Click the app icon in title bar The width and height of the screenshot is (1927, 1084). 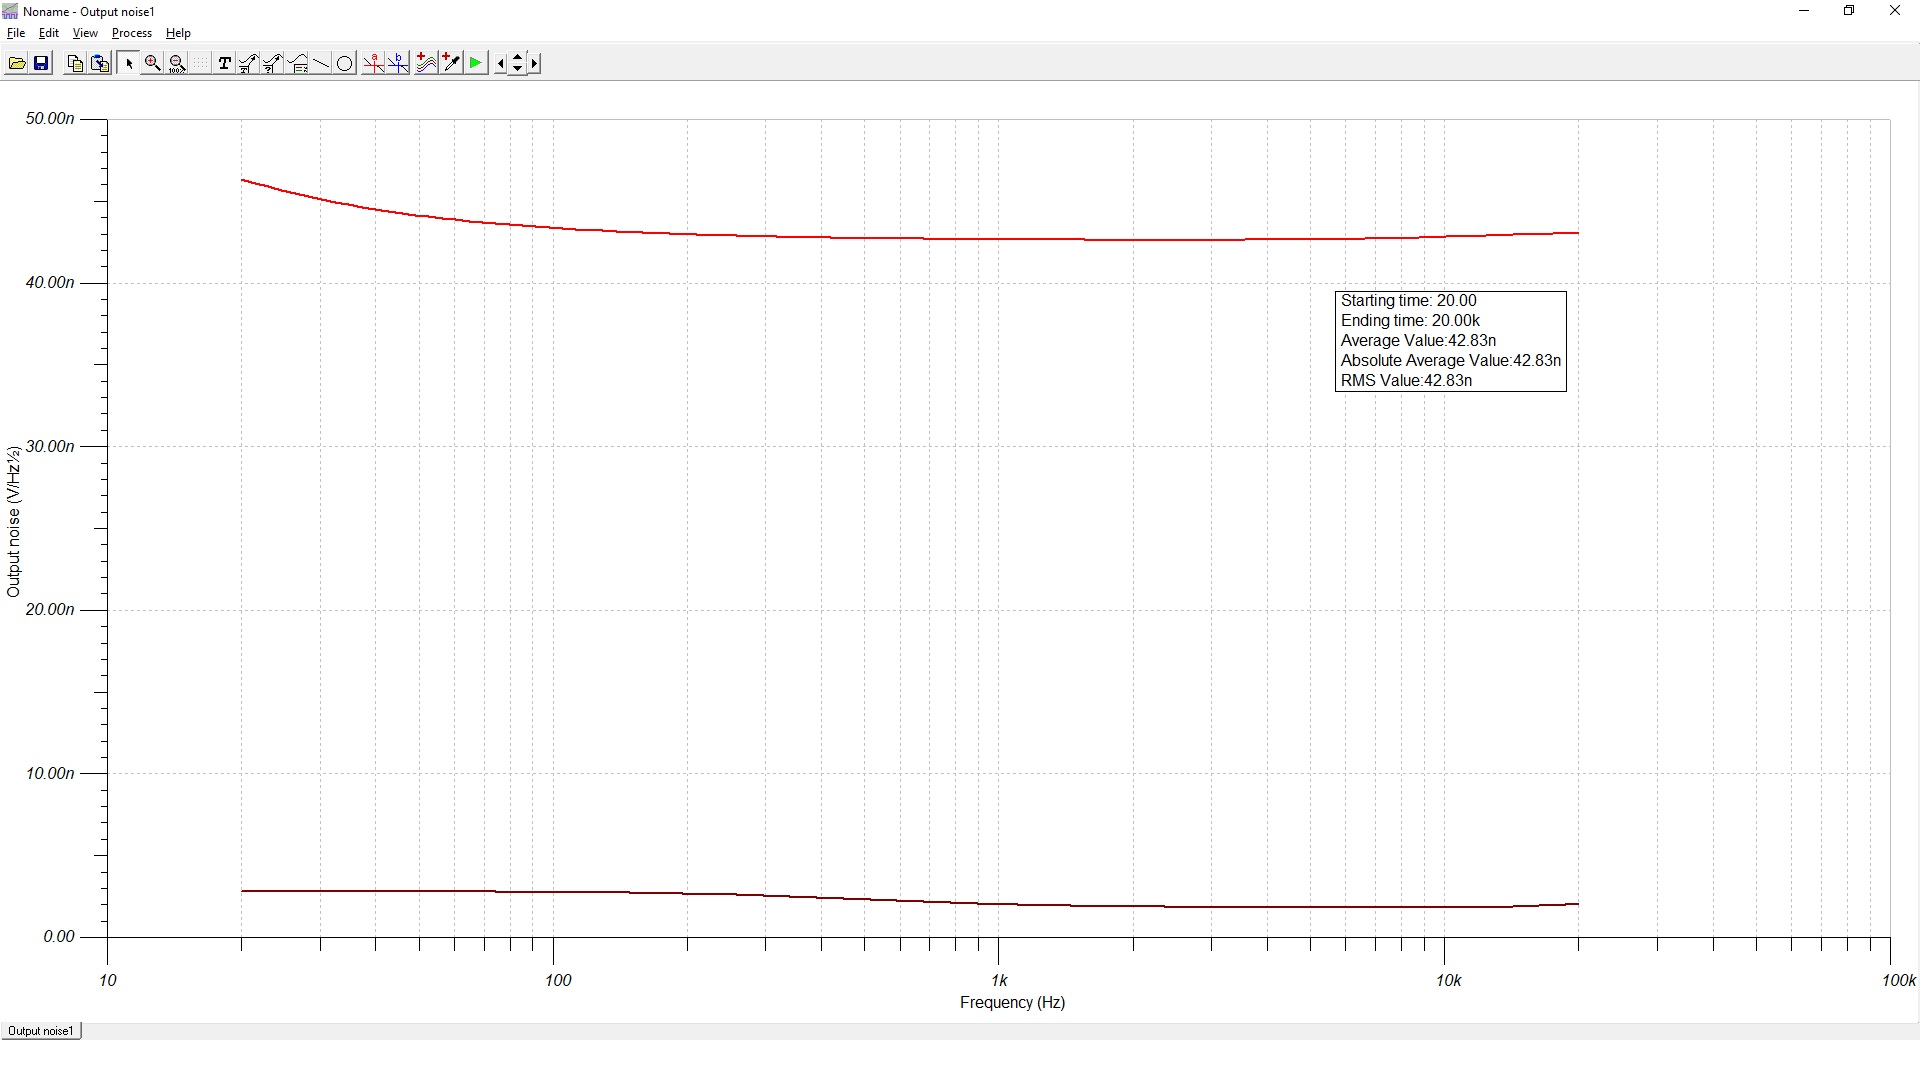tap(11, 12)
